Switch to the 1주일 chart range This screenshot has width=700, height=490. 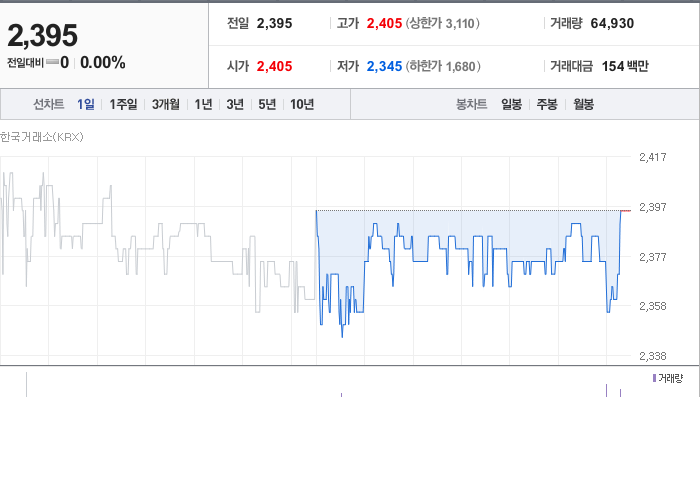pyautogui.click(x=123, y=104)
